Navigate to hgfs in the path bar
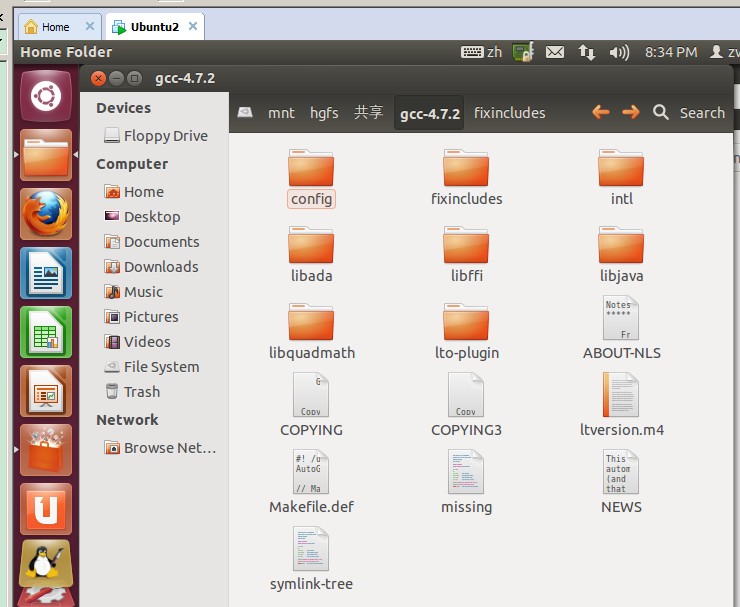The image size is (740, 607). pos(324,113)
